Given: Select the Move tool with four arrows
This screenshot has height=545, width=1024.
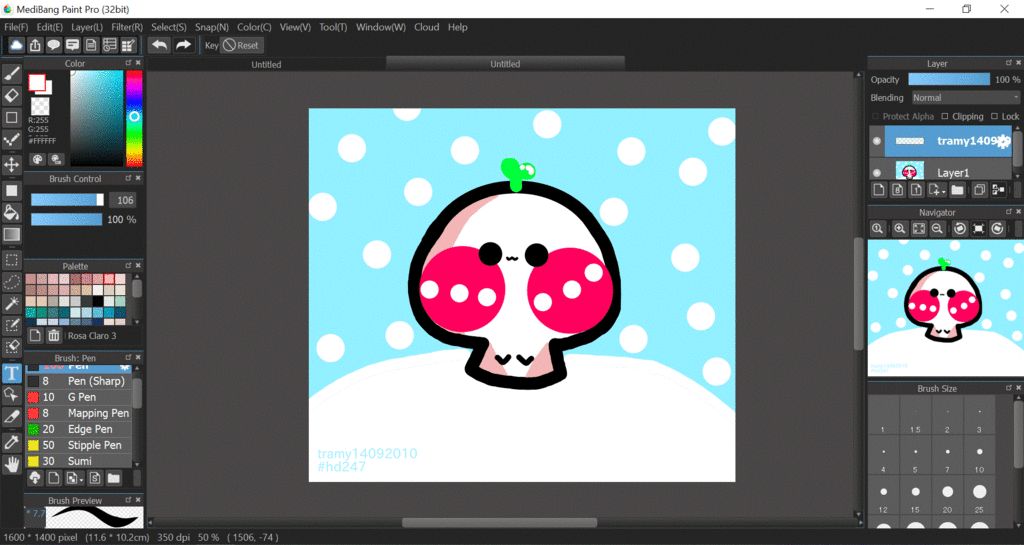Looking at the screenshot, I should [x=12, y=164].
